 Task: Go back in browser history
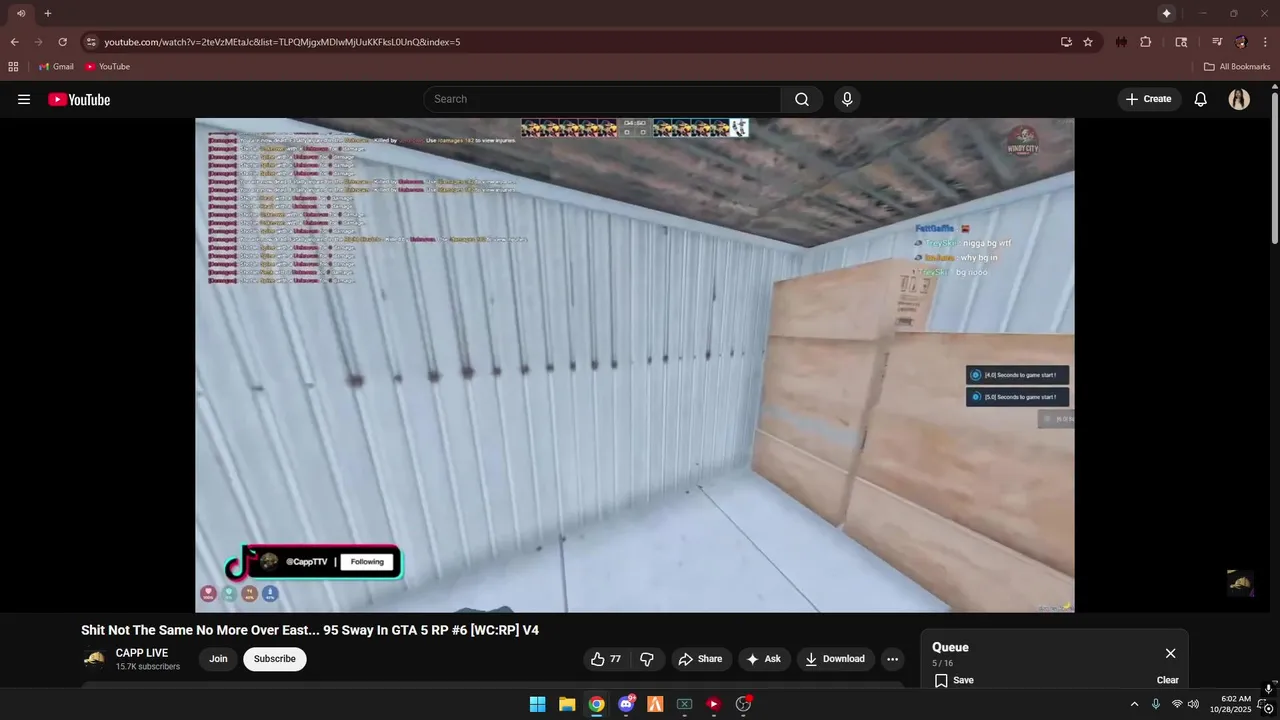point(14,42)
